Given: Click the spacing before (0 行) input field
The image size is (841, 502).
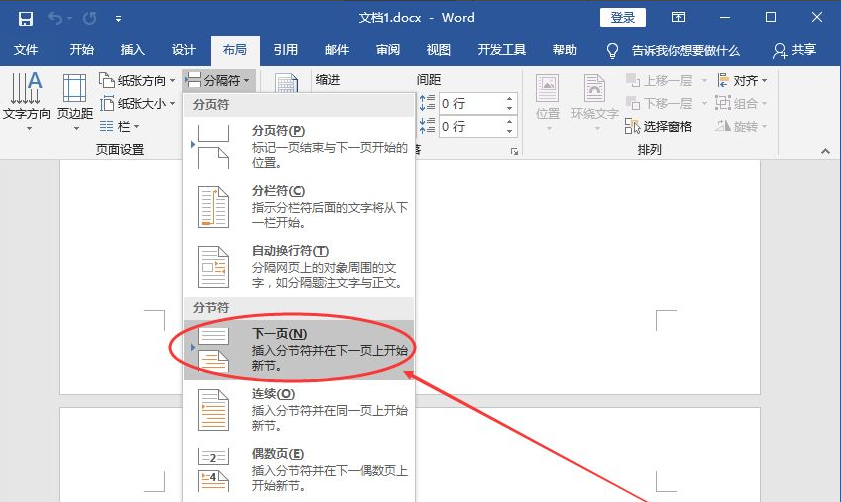Looking at the screenshot, I should pyautogui.click(x=470, y=103).
